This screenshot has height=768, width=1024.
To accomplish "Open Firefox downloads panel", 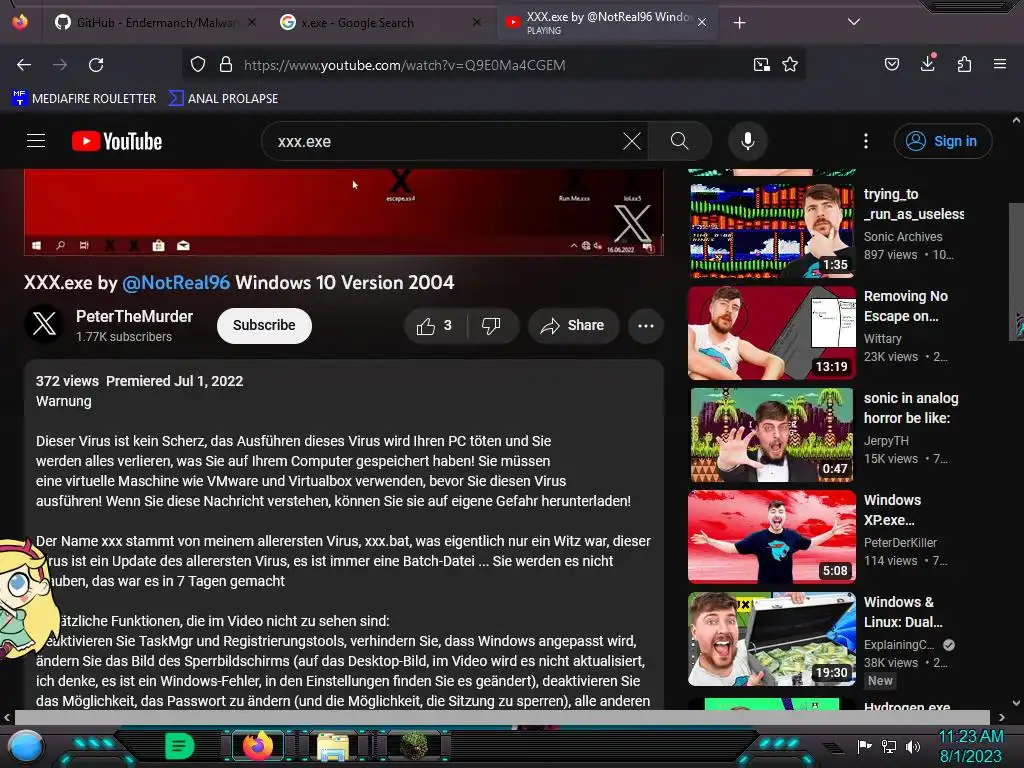I will click(x=928, y=63).
